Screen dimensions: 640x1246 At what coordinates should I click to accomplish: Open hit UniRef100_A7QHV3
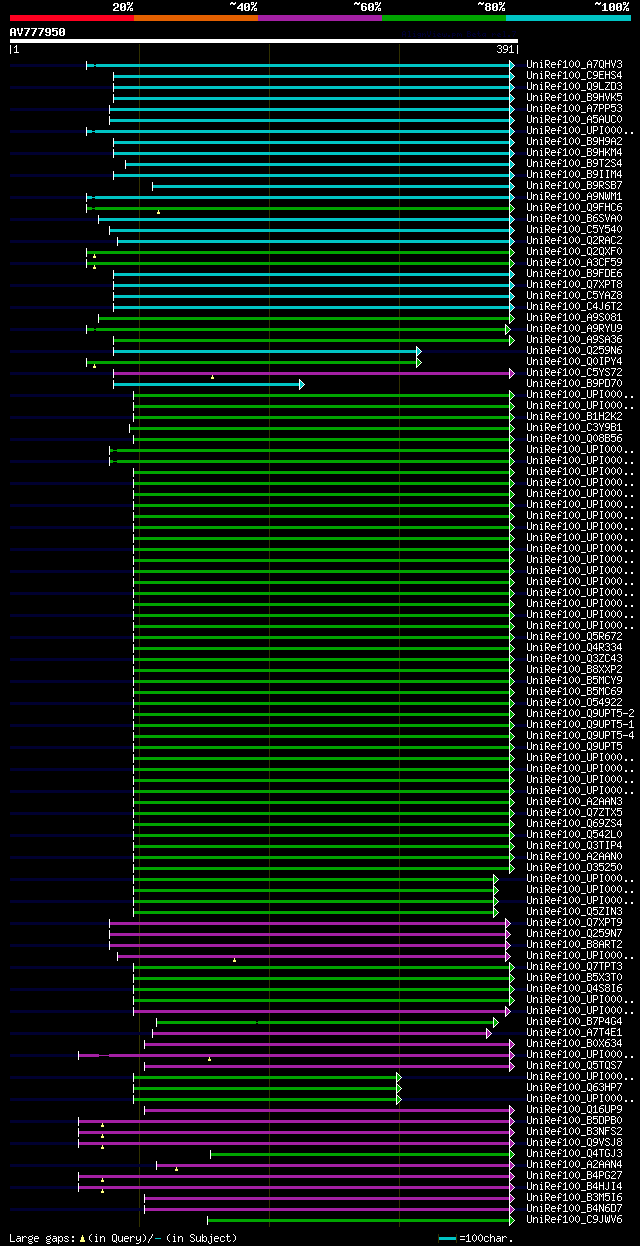[x=574, y=64]
